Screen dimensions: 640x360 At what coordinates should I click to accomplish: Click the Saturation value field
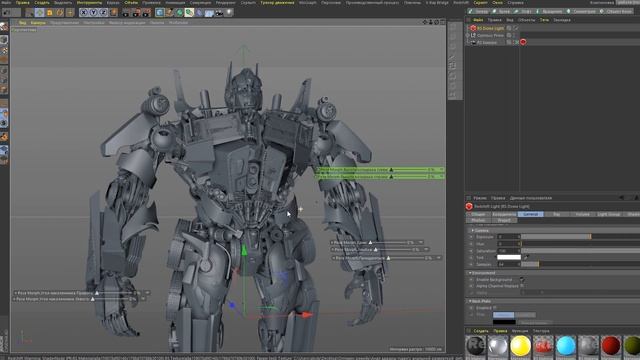509,251
